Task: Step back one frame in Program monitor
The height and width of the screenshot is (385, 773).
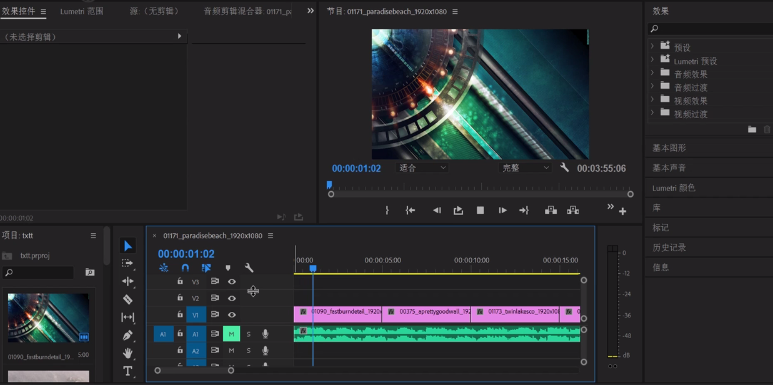Action: coord(437,210)
